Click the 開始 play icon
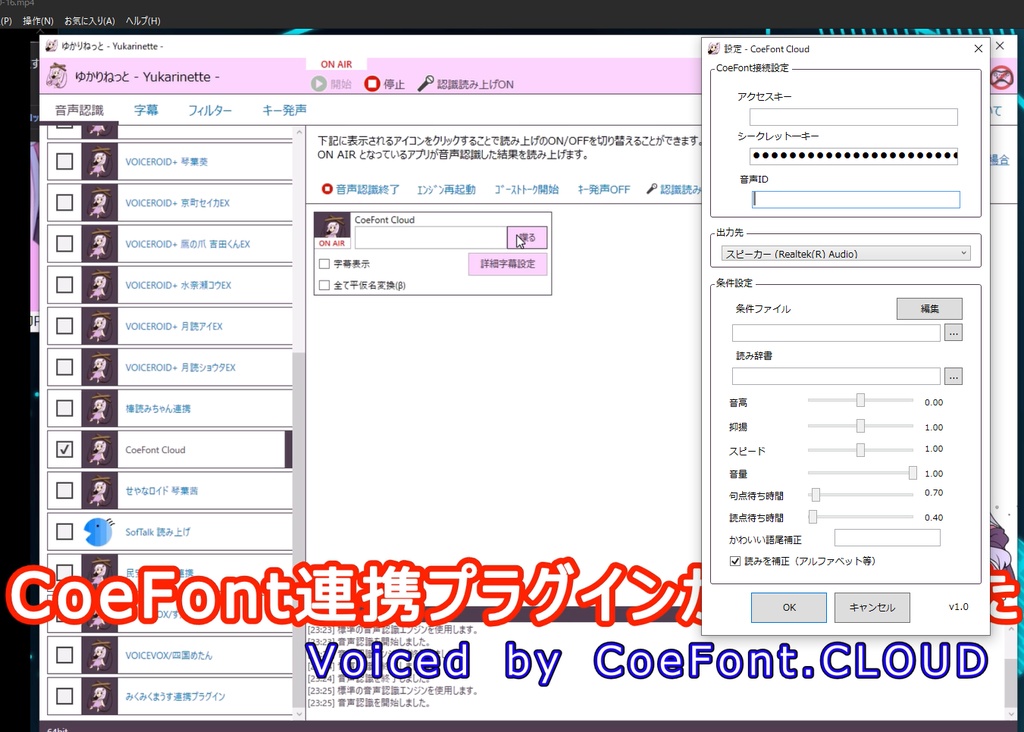The width and height of the screenshot is (1024, 732). click(x=317, y=83)
